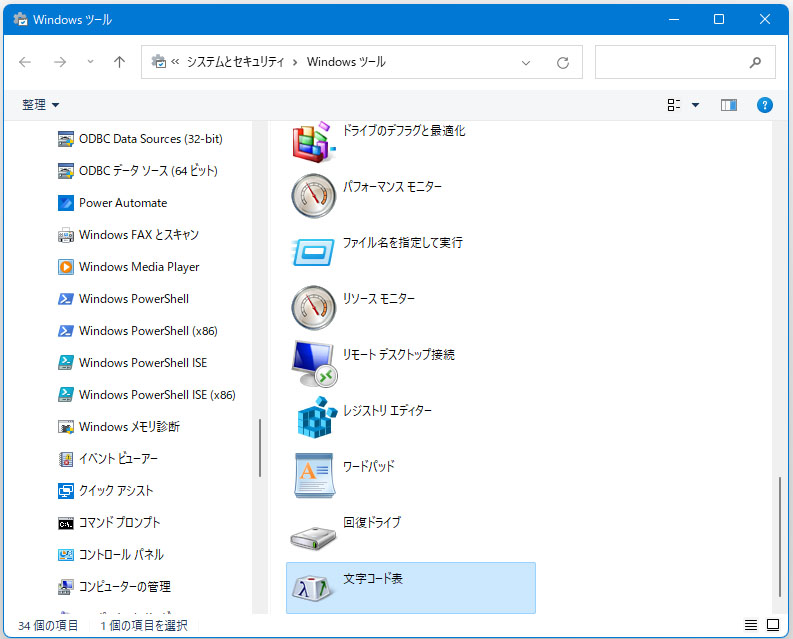Viewport: 793px width, 639px height.
Task: Click the Windows メモリ診断 icon
Action: tap(65, 427)
